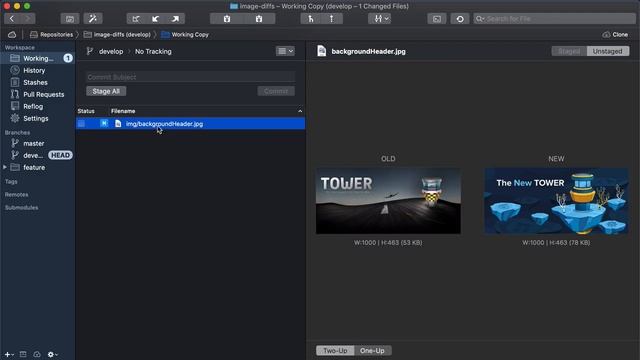Open Quick Actions magic wand icon
The width and height of the screenshot is (640, 360).
93,19
